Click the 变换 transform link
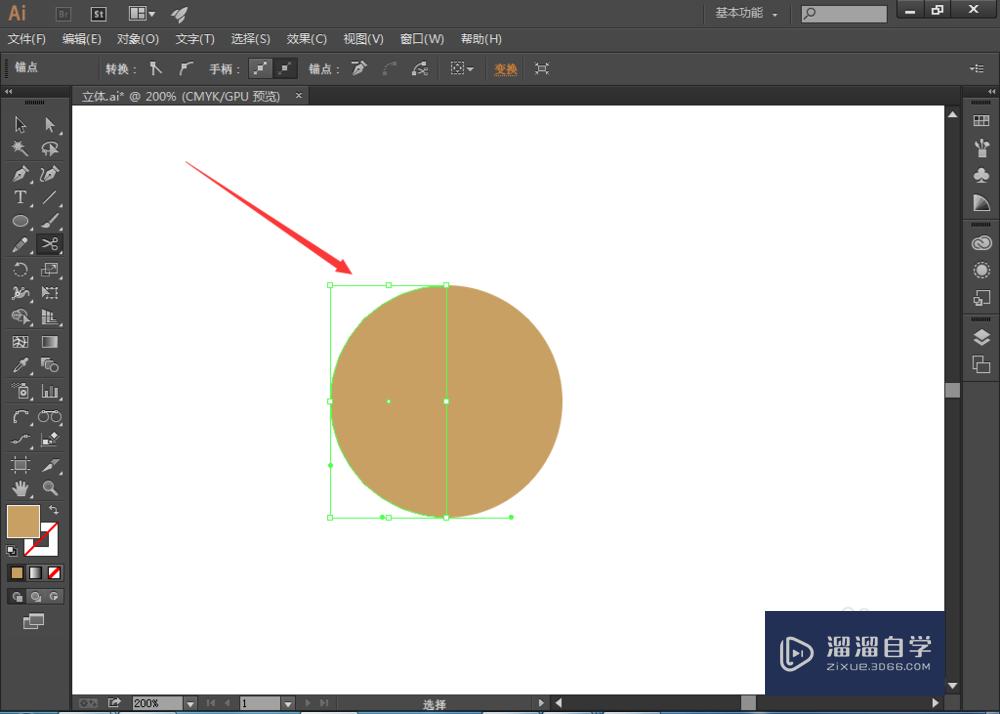The width and height of the screenshot is (1000, 714). (506, 69)
